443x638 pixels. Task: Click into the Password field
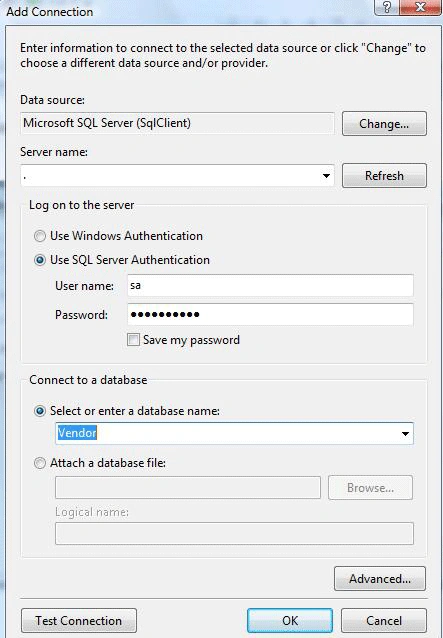click(x=270, y=314)
